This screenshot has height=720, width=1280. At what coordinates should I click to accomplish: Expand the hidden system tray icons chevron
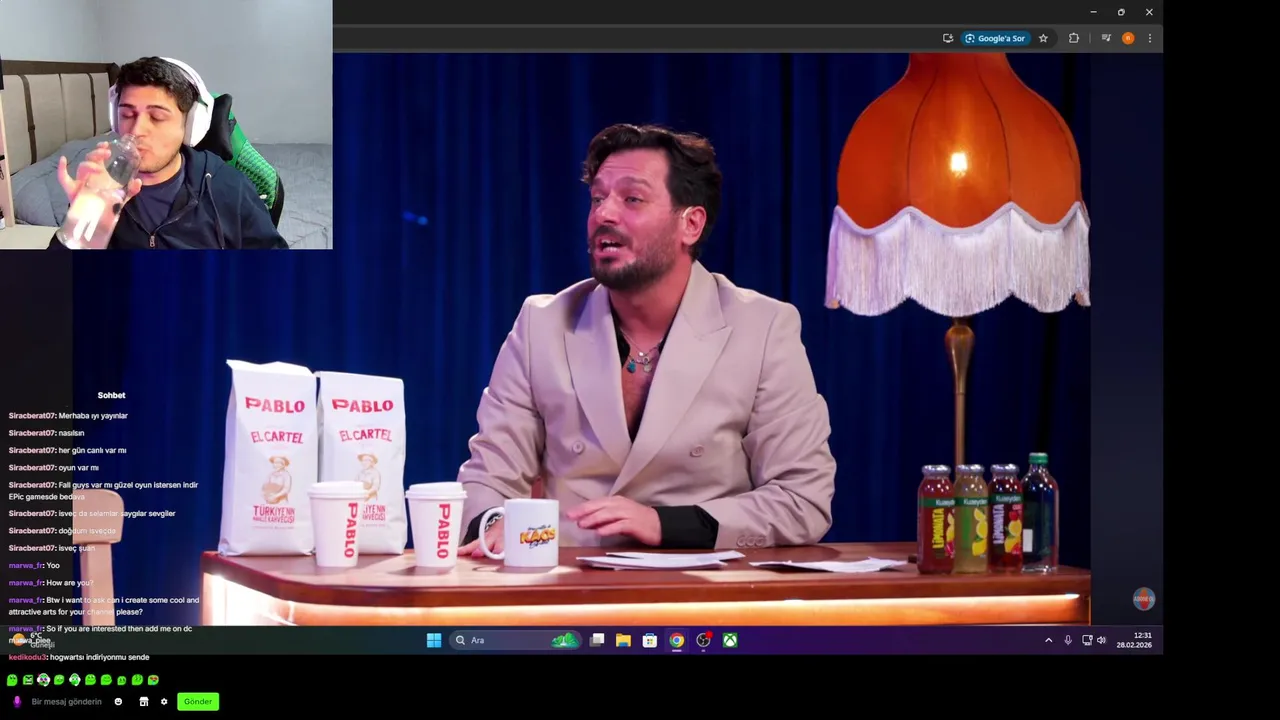[1048, 640]
